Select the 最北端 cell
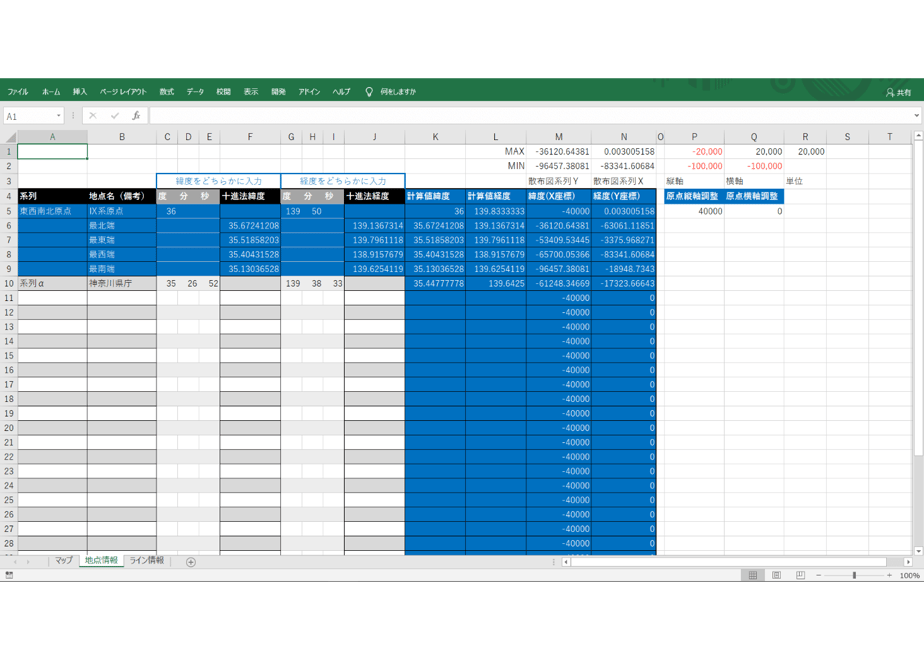This screenshot has height=660, width=924. 122,226
